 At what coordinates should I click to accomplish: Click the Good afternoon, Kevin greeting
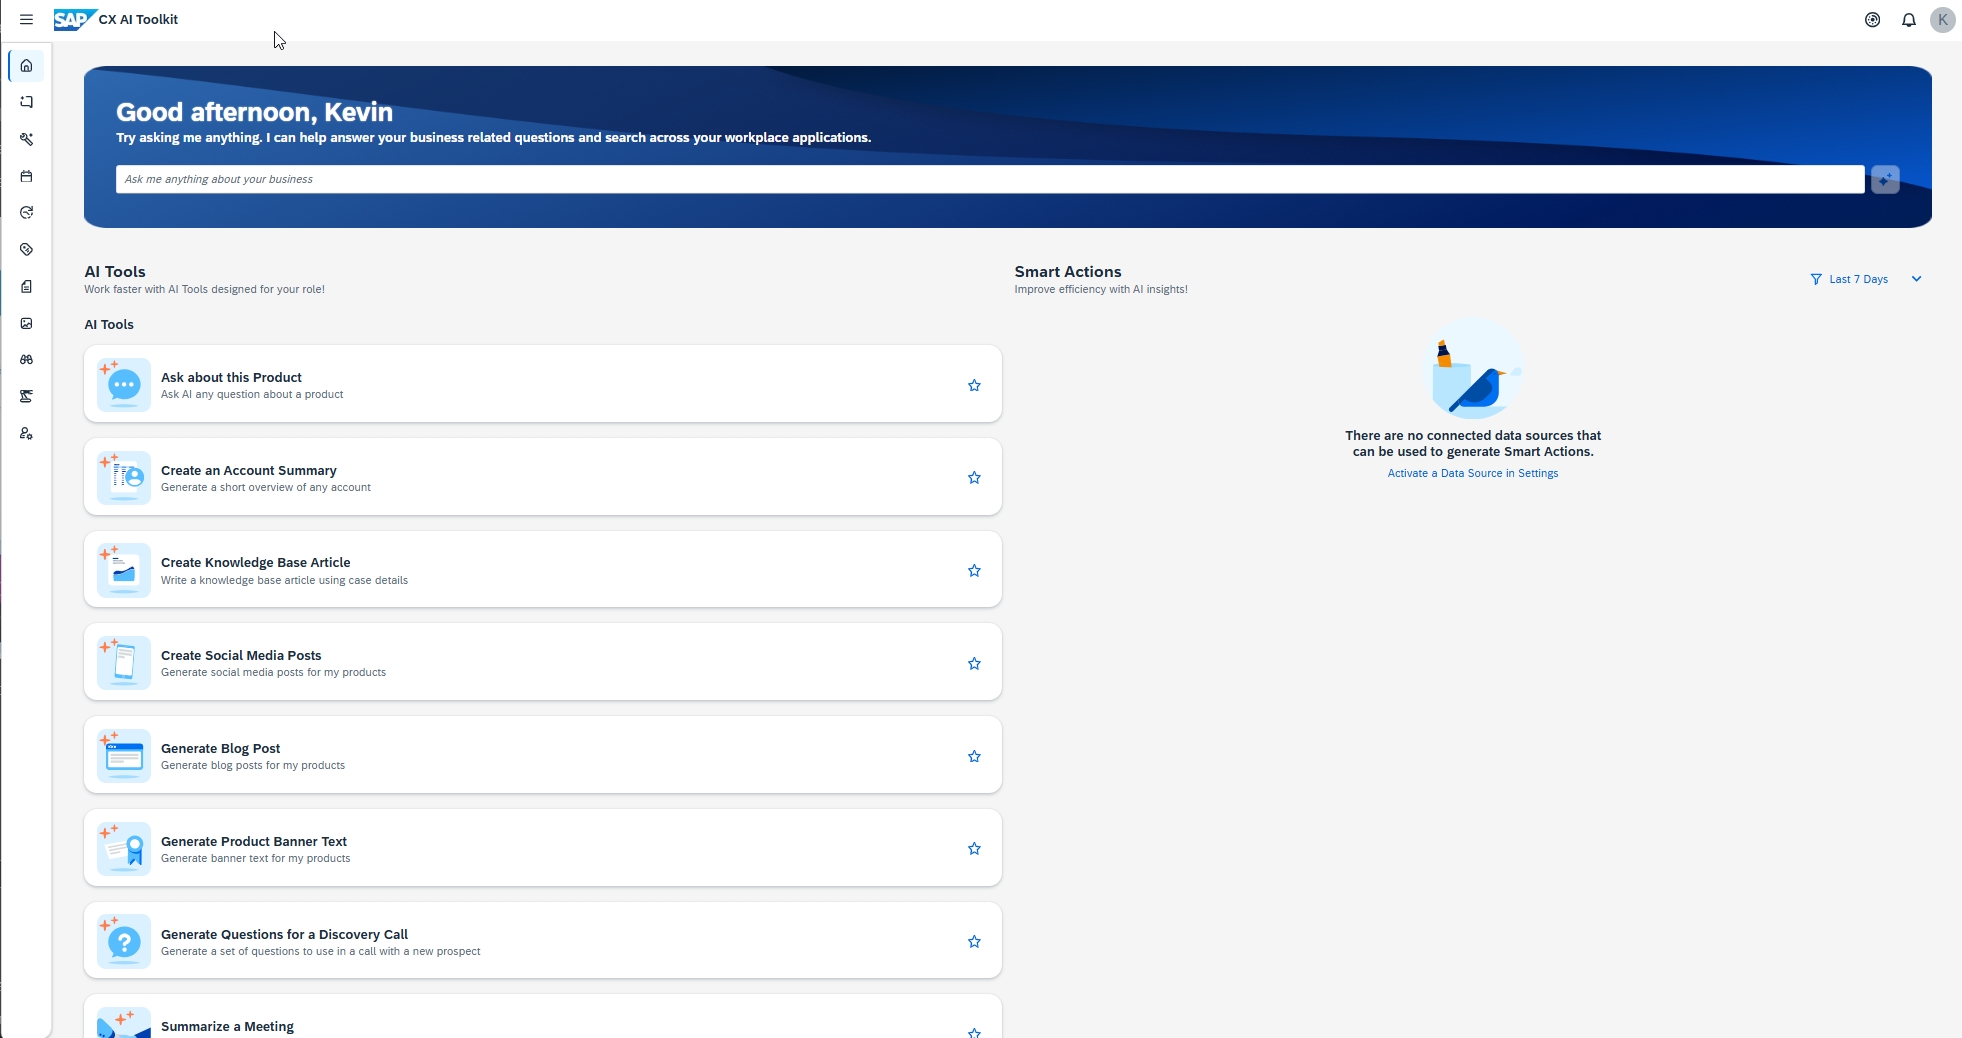click(x=254, y=112)
